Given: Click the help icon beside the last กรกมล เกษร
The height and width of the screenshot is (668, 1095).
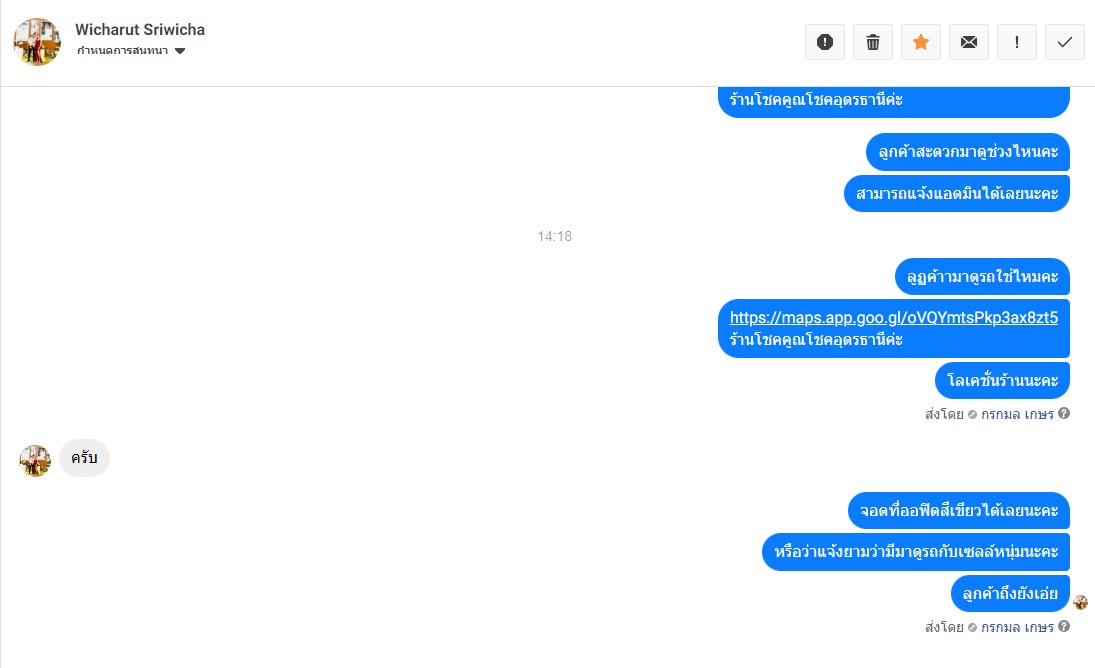Looking at the screenshot, I should 1064,626.
